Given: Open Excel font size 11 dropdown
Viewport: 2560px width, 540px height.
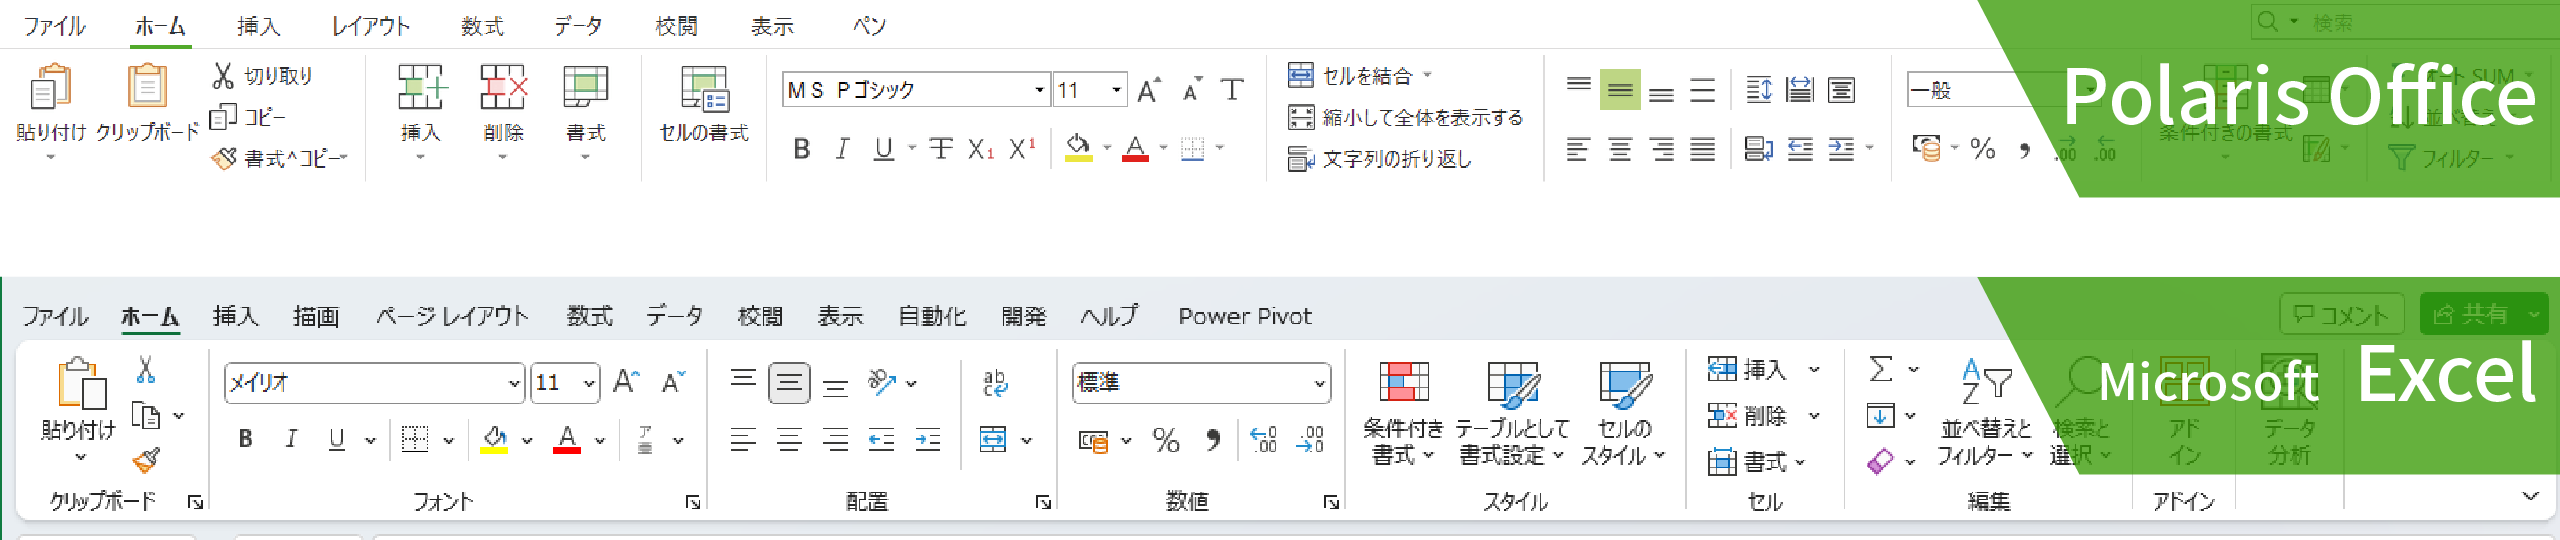Looking at the screenshot, I should pos(589,383).
